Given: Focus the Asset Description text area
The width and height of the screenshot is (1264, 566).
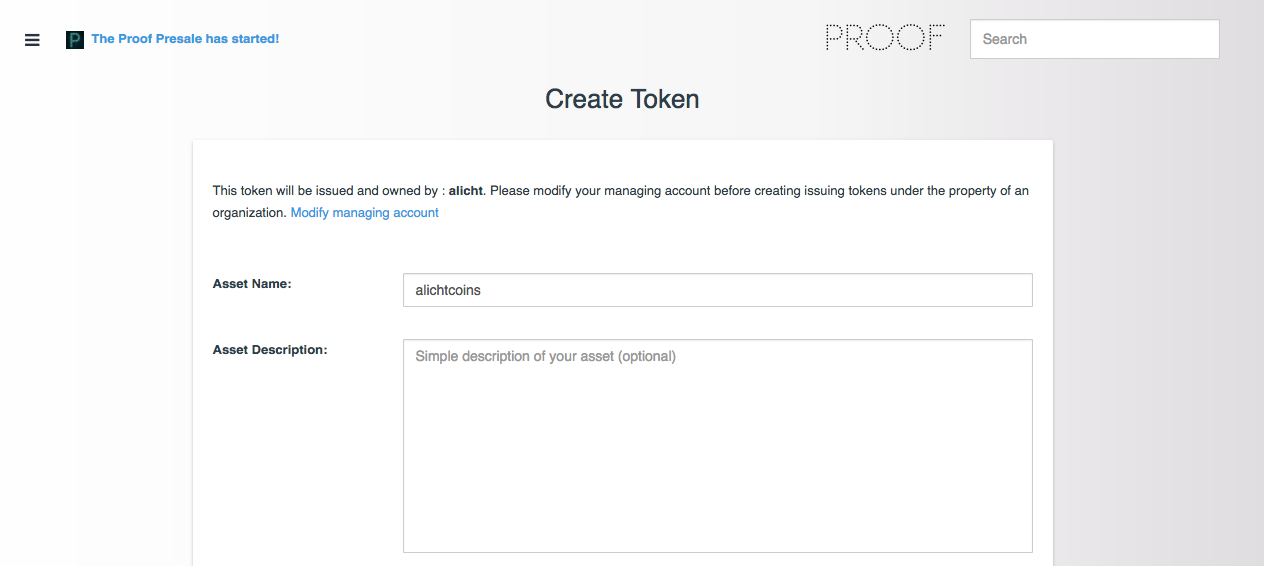Looking at the screenshot, I should pyautogui.click(x=717, y=445).
